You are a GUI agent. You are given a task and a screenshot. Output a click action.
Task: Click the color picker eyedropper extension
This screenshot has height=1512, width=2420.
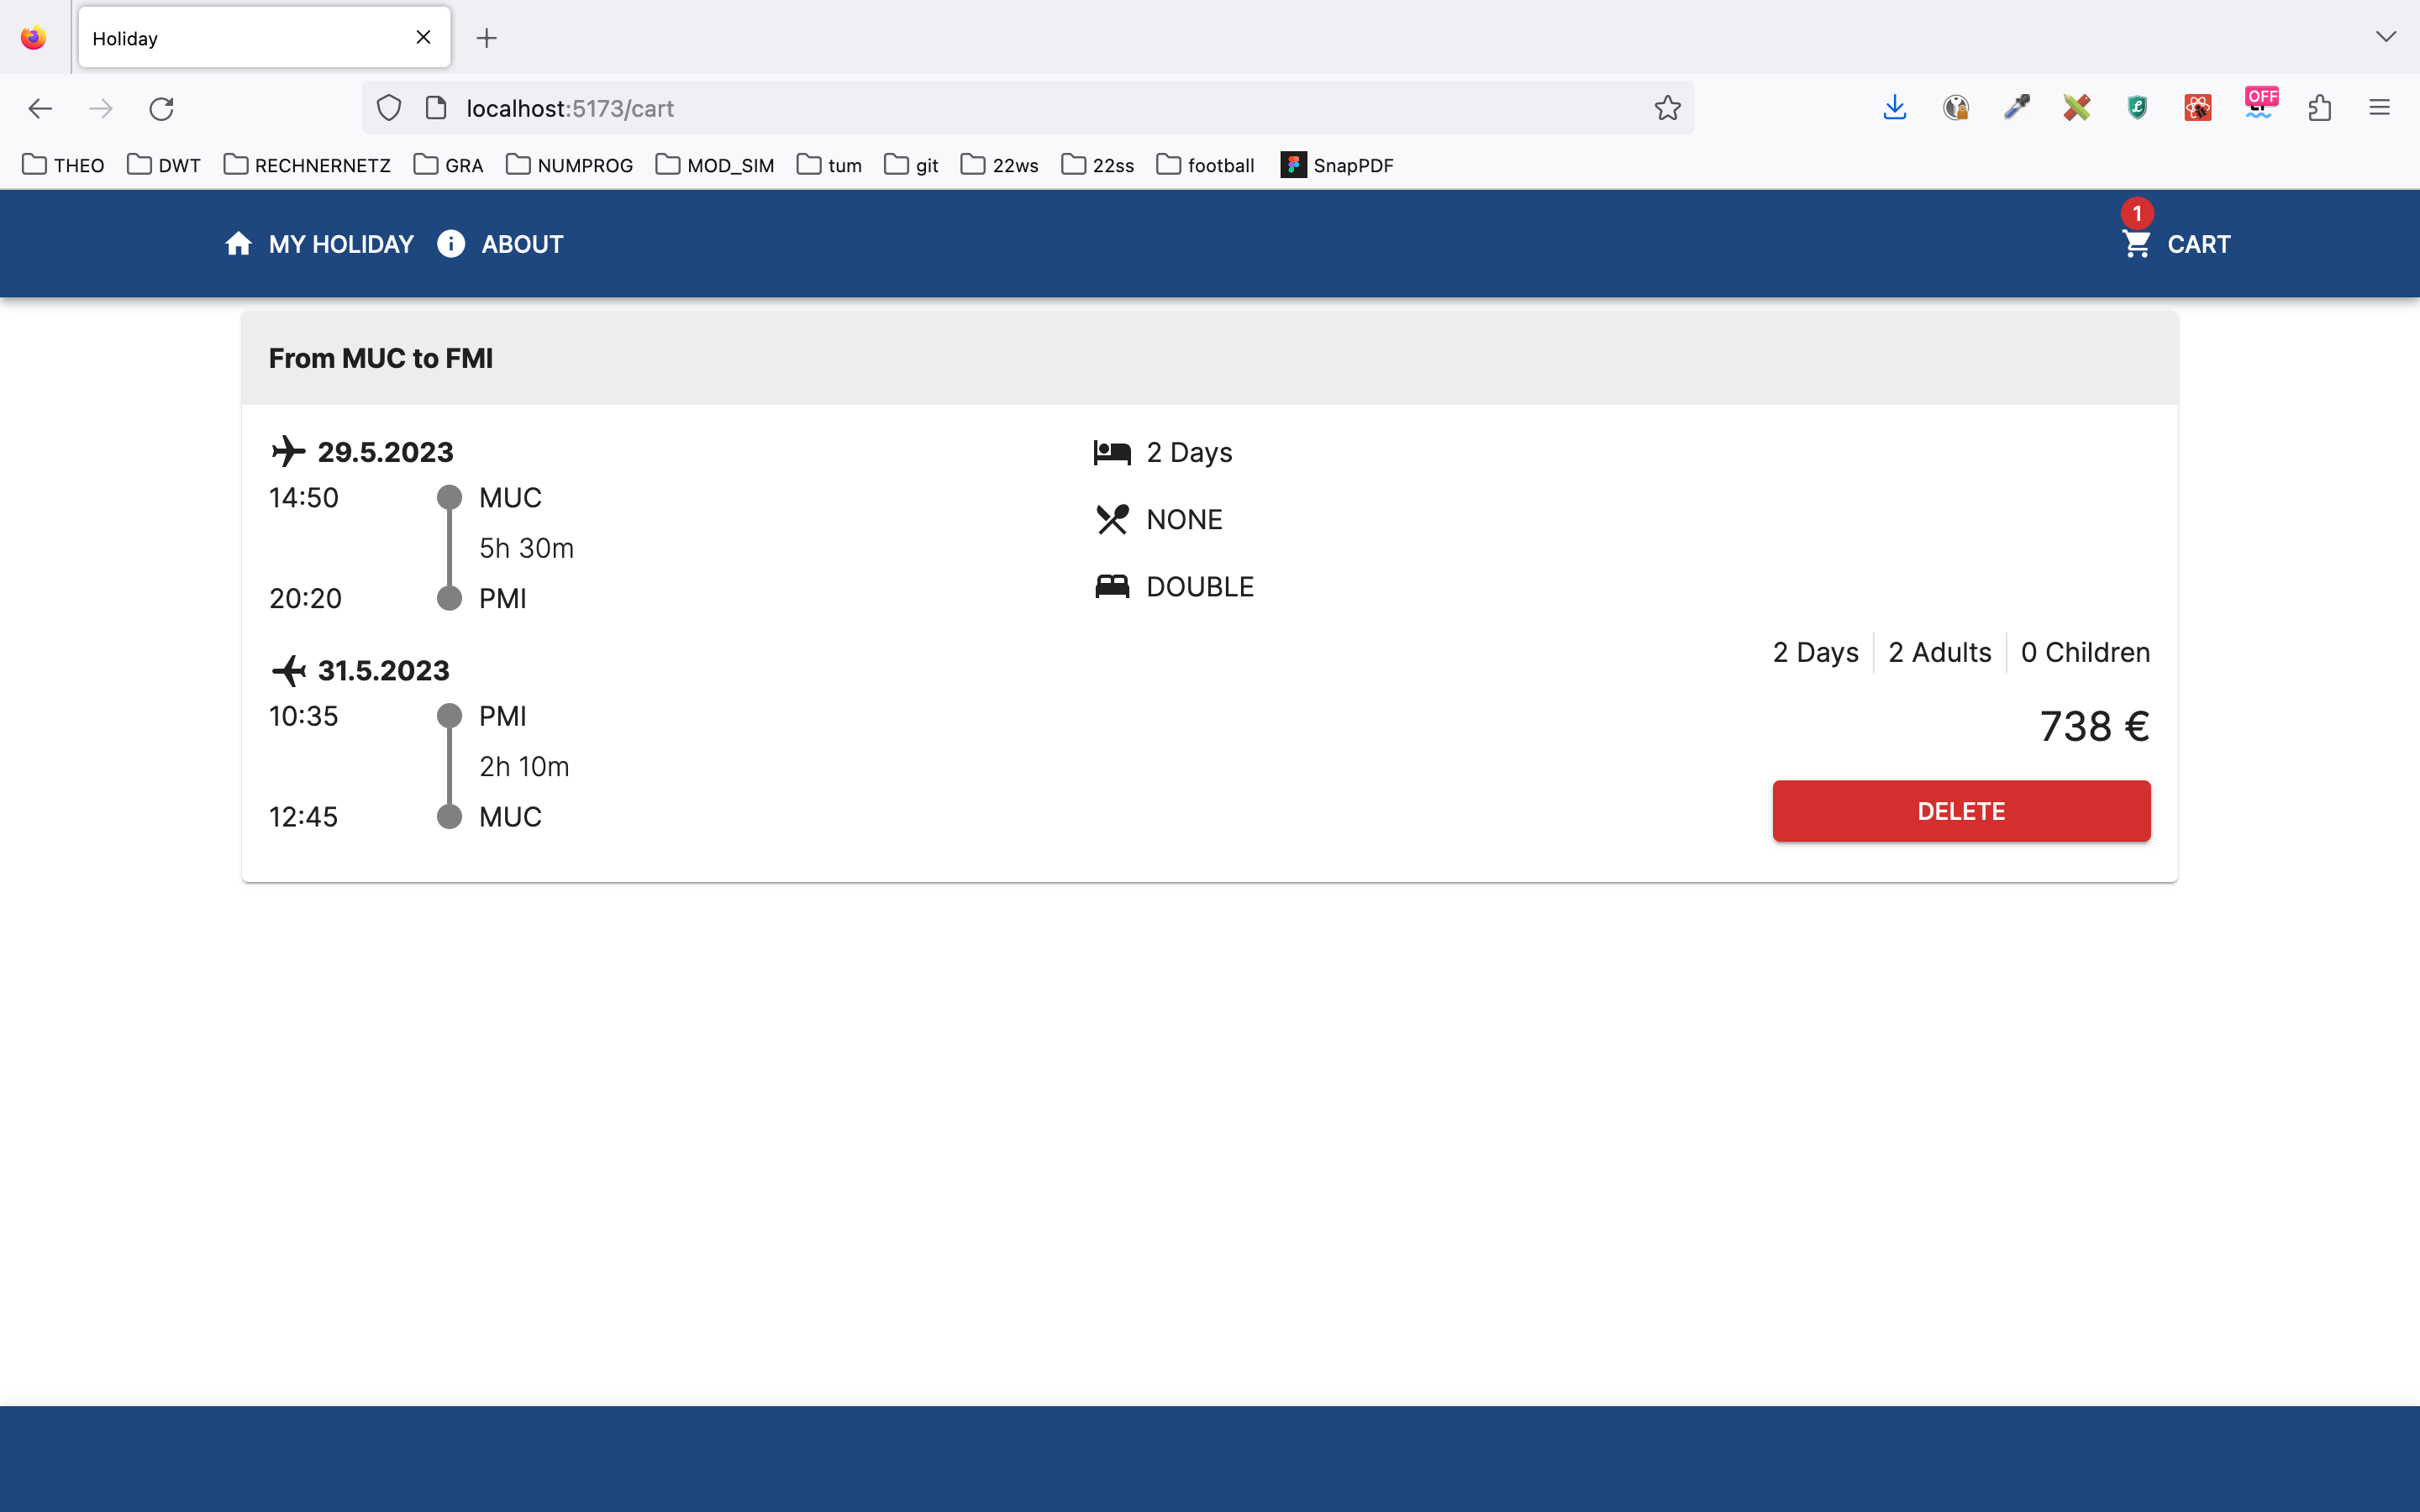(2016, 108)
